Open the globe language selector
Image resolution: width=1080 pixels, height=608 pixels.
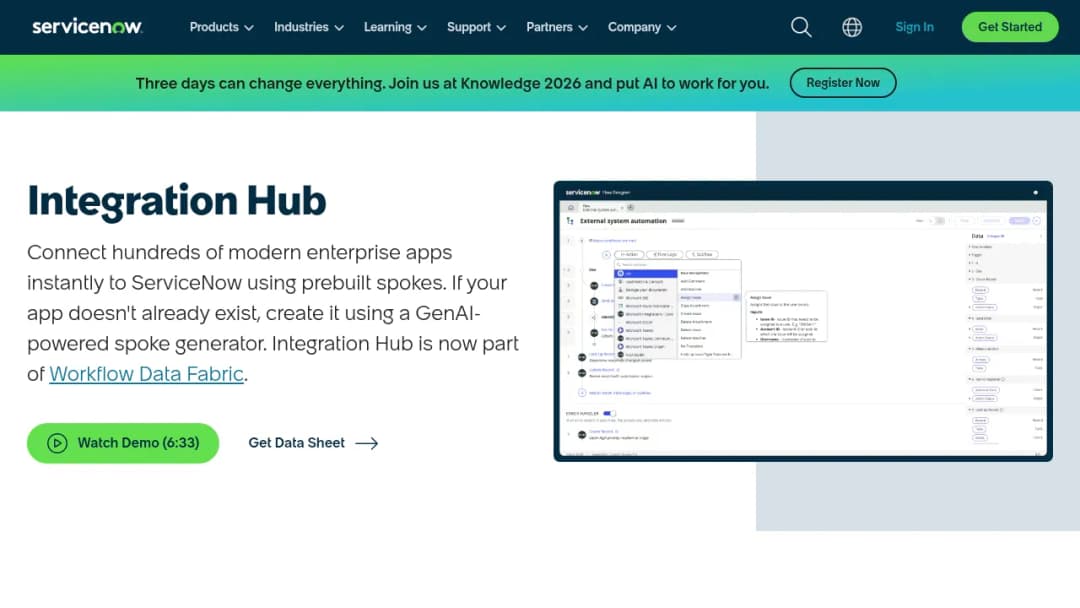(852, 27)
